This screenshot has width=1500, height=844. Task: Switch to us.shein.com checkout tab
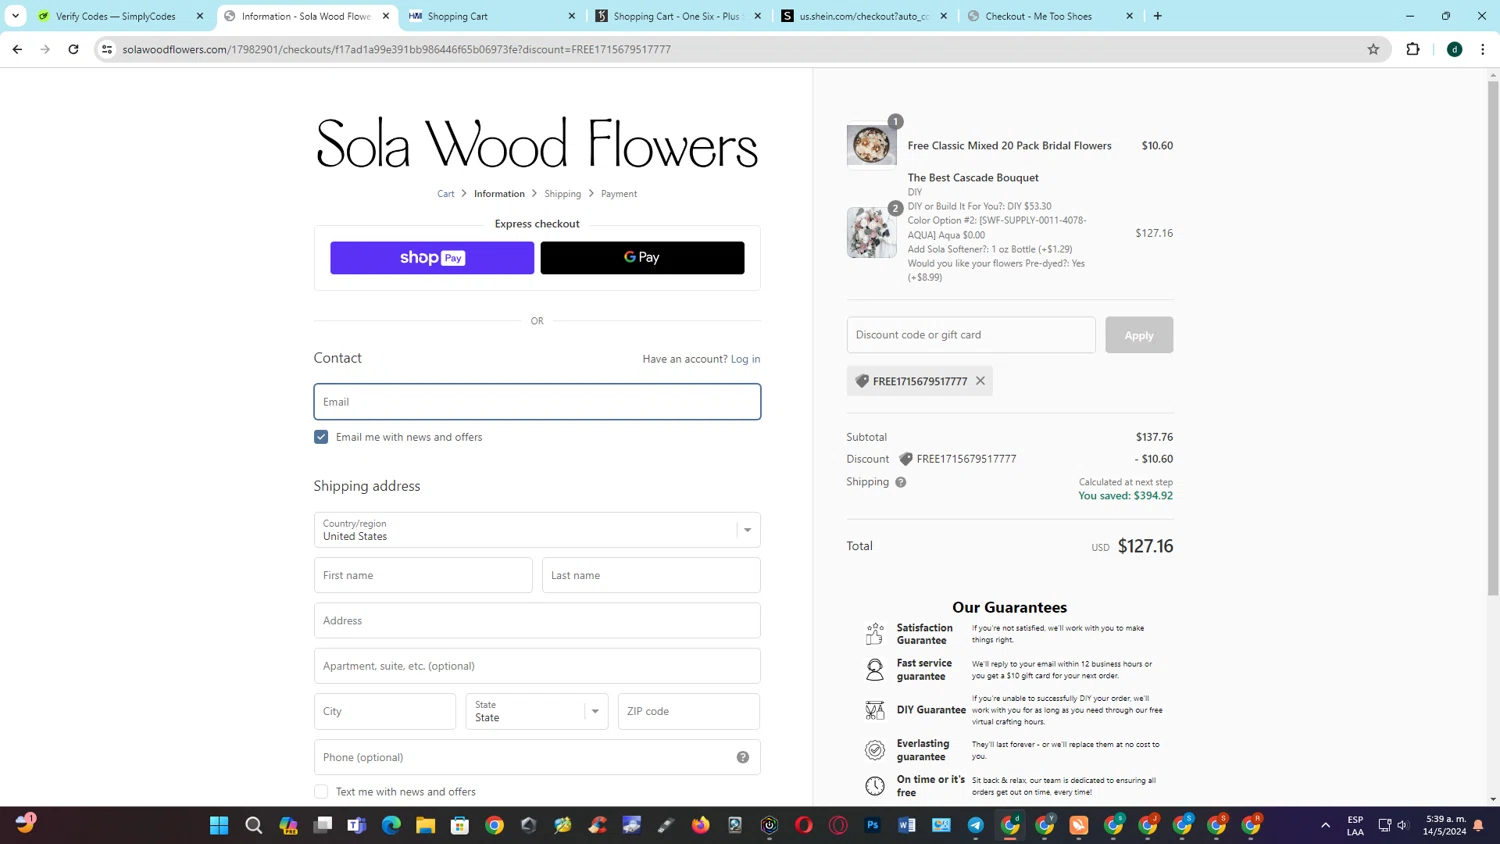[x=862, y=16]
